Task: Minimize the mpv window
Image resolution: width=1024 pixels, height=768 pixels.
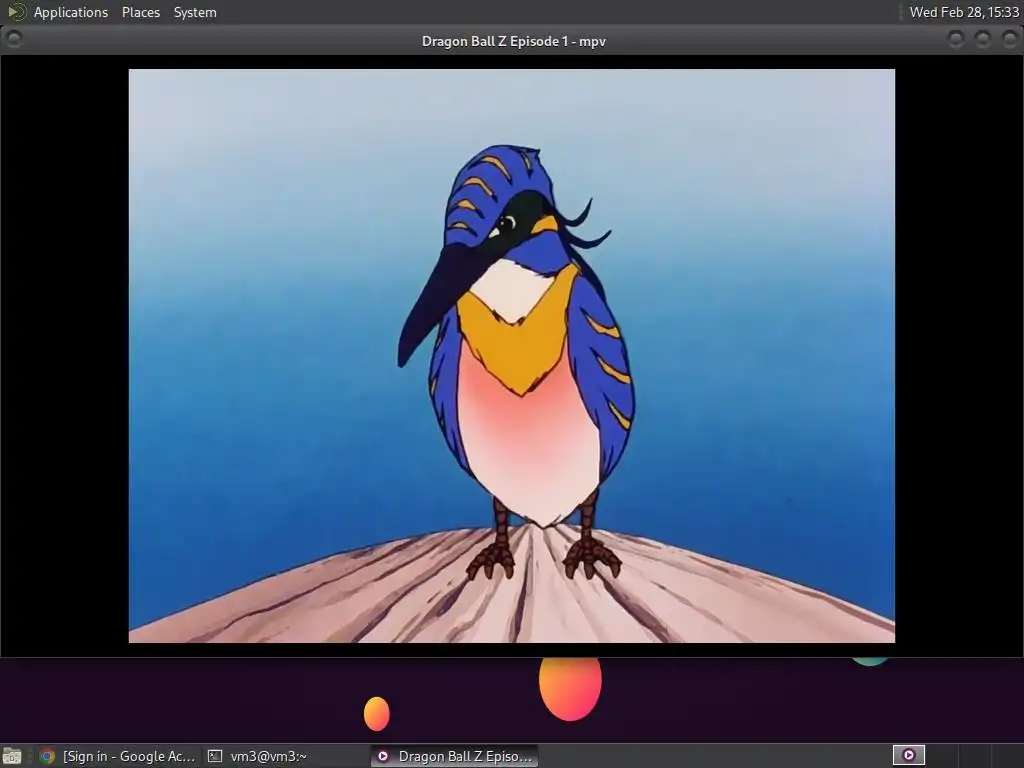Action: tap(955, 40)
